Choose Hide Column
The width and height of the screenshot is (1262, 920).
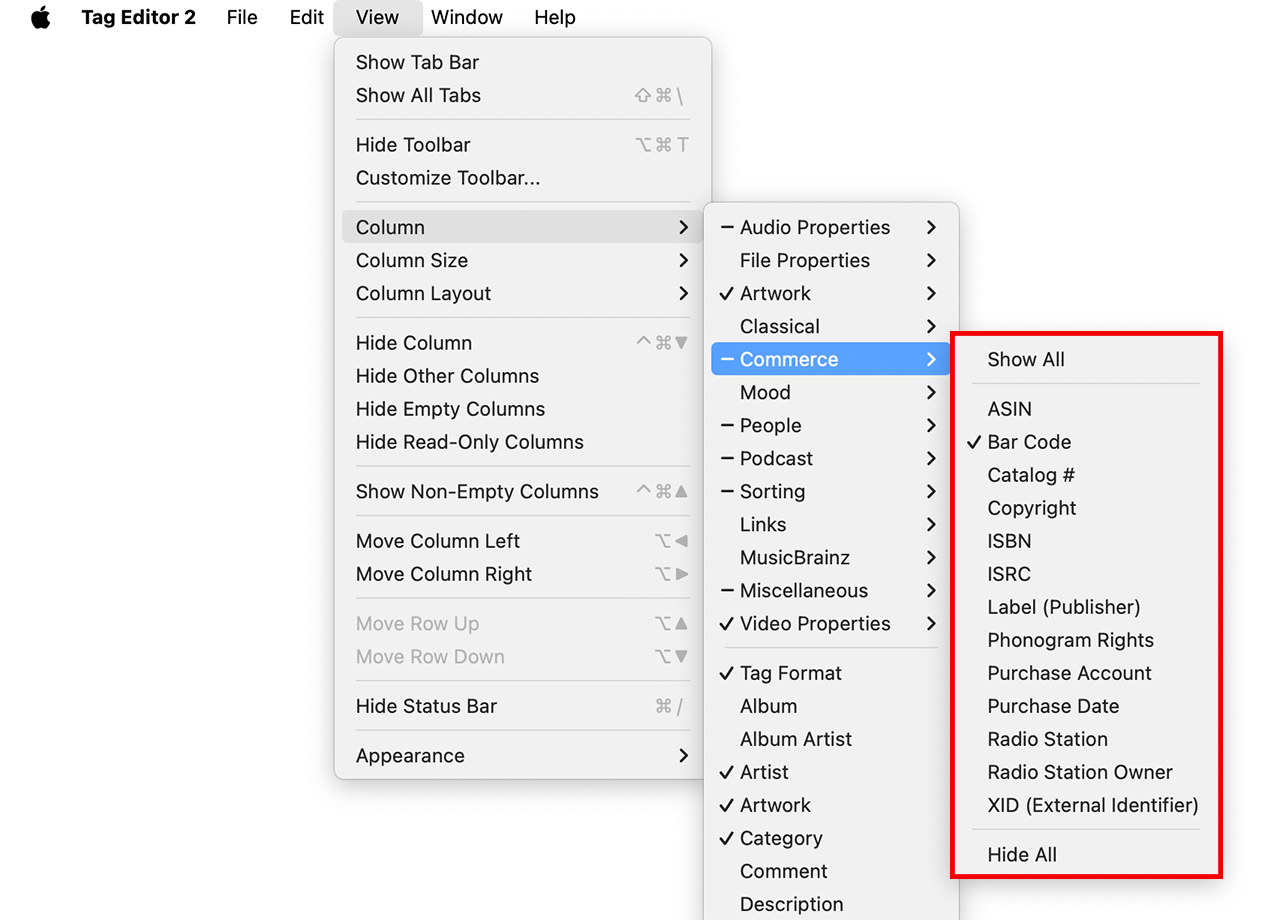[522, 343]
